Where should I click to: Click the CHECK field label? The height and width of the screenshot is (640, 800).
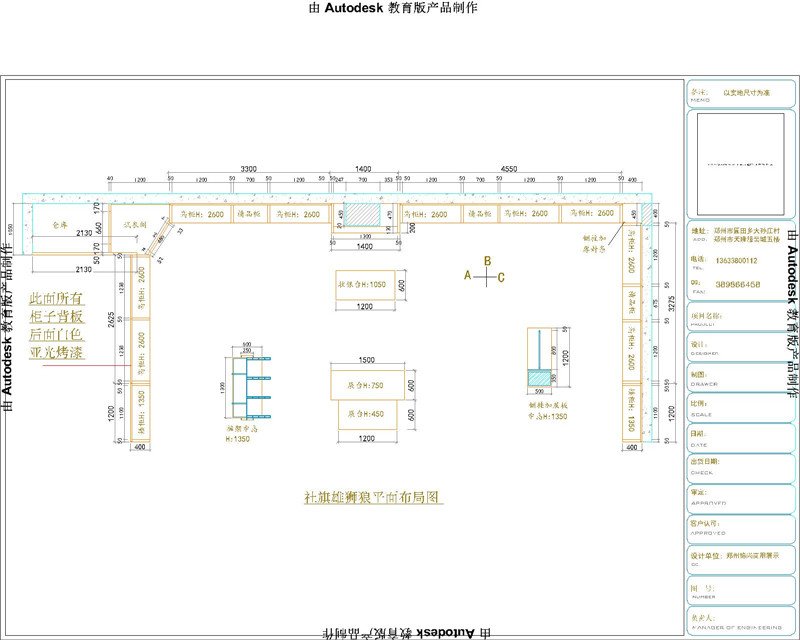pyautogui.click(x=701, y=473)
